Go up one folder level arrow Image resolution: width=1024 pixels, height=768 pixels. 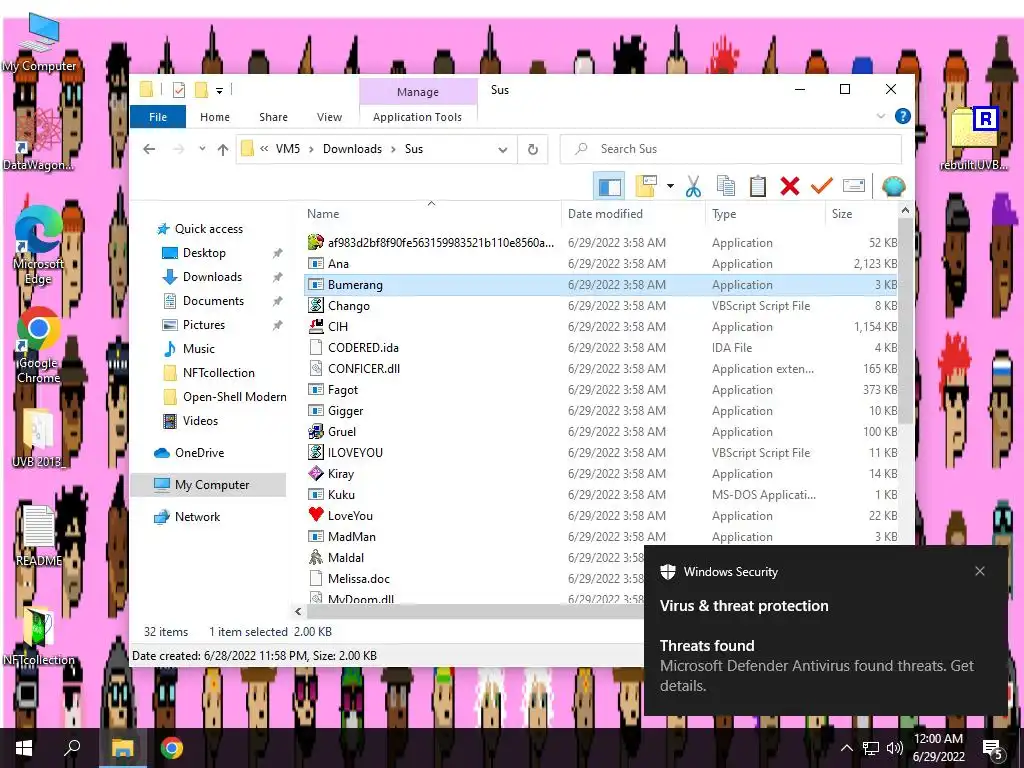(223, 150)
